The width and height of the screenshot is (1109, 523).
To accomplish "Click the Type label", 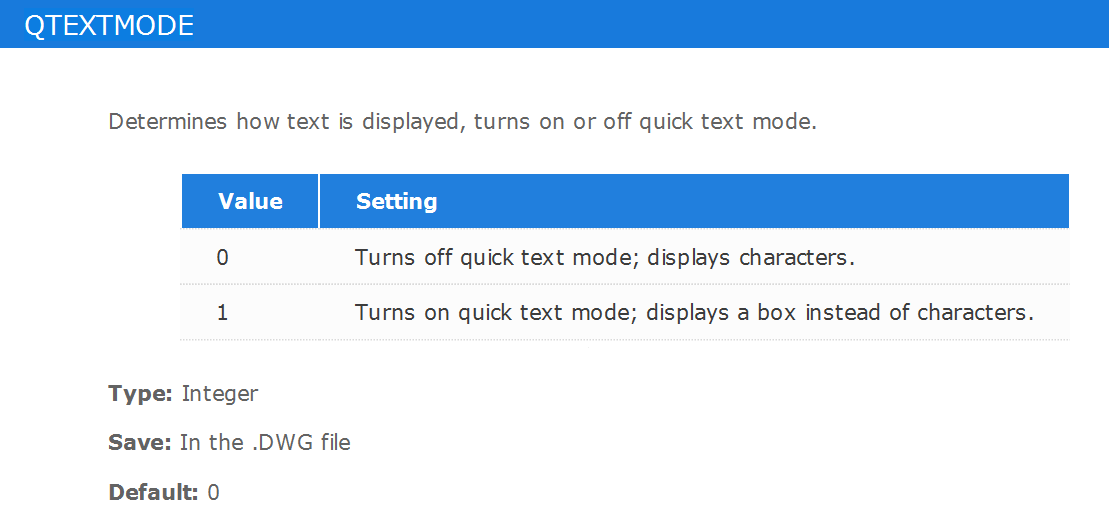I will coord(140,393).
